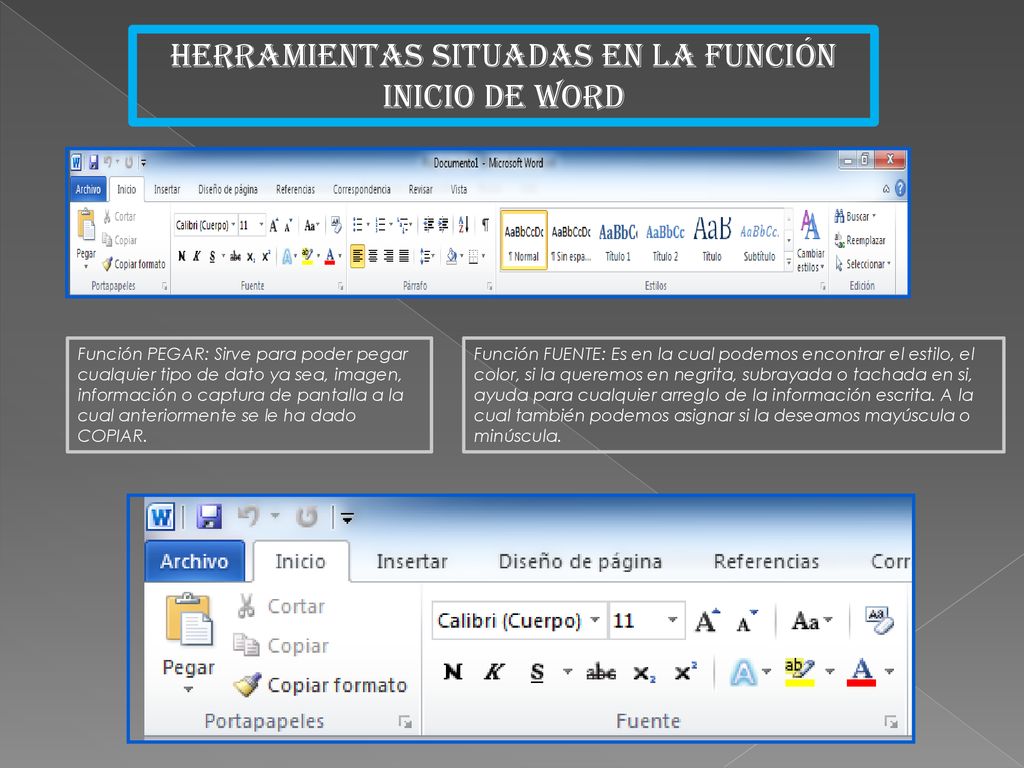Click the decrease indent icon in the Párrafo group
Image resolution: width=1024 pixels, height=768 pixels.
point(428,225)
